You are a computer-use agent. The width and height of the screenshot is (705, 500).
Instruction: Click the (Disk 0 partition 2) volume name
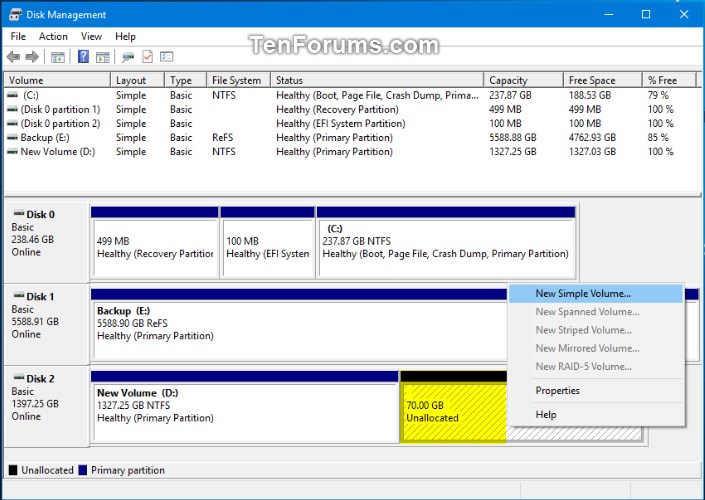click(x=60, y=123)
